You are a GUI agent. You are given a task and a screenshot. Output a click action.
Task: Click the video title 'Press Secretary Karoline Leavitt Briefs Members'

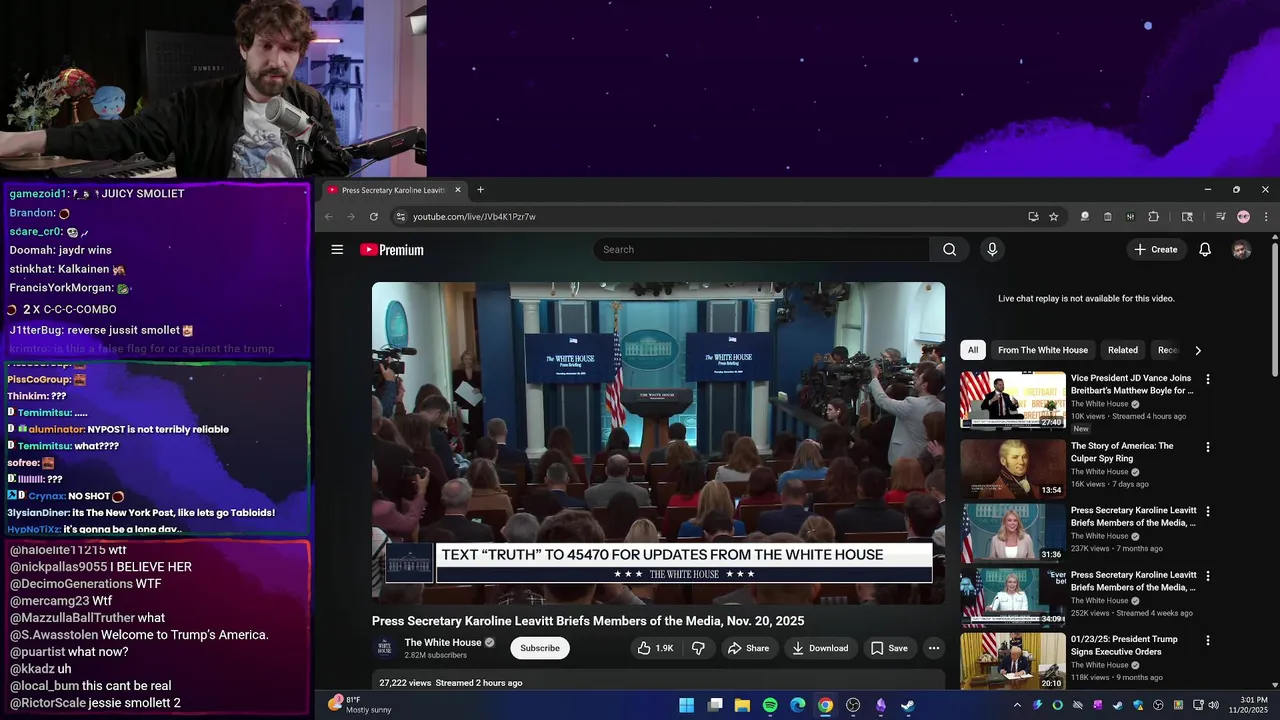tap(588, 621)
